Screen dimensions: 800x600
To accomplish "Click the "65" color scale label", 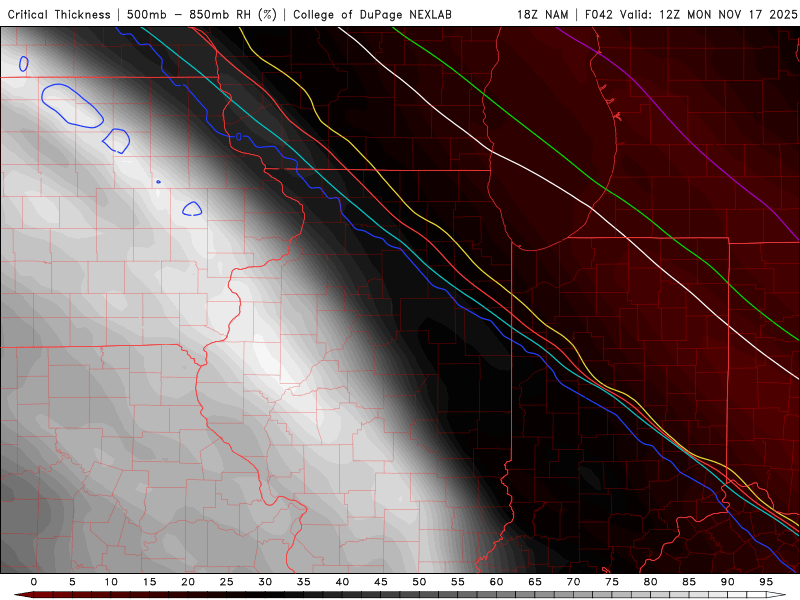I will coord(535,582).
